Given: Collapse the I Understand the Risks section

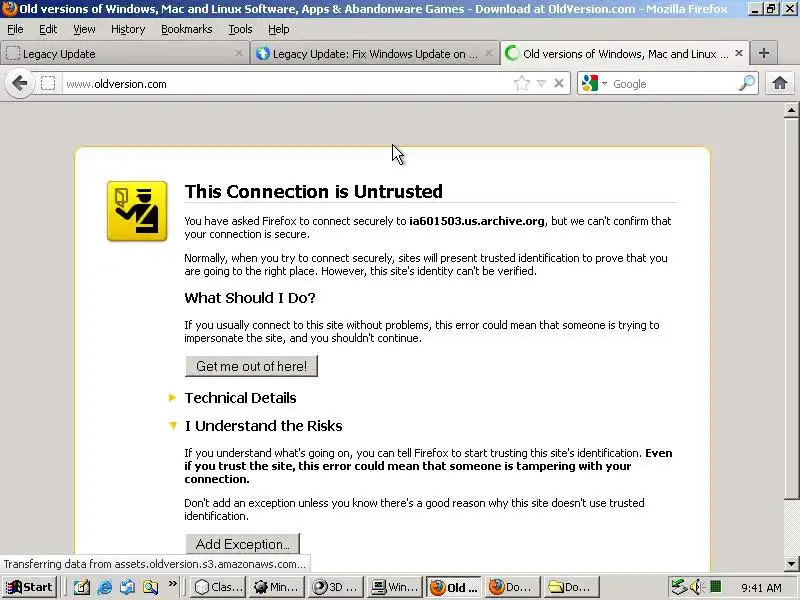Looking at the screenshot, I should [x=256, y=426].
